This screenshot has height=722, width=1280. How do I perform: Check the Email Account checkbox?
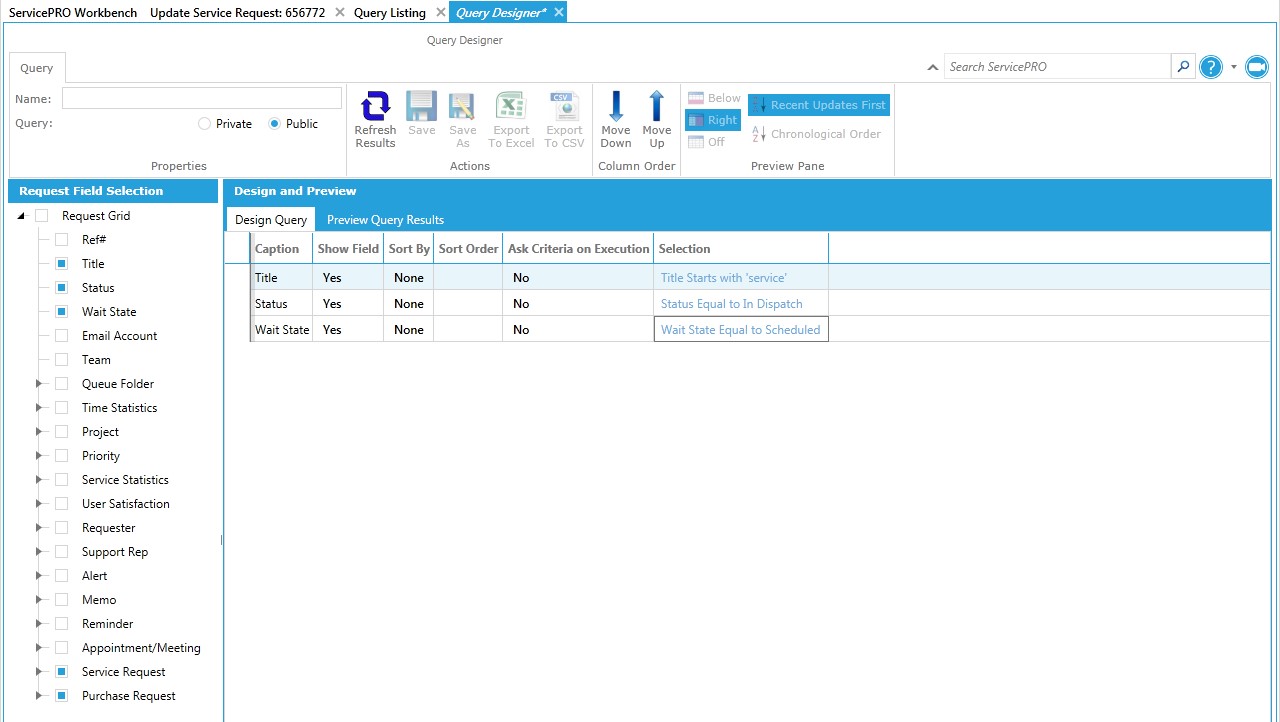click(61, 336)
